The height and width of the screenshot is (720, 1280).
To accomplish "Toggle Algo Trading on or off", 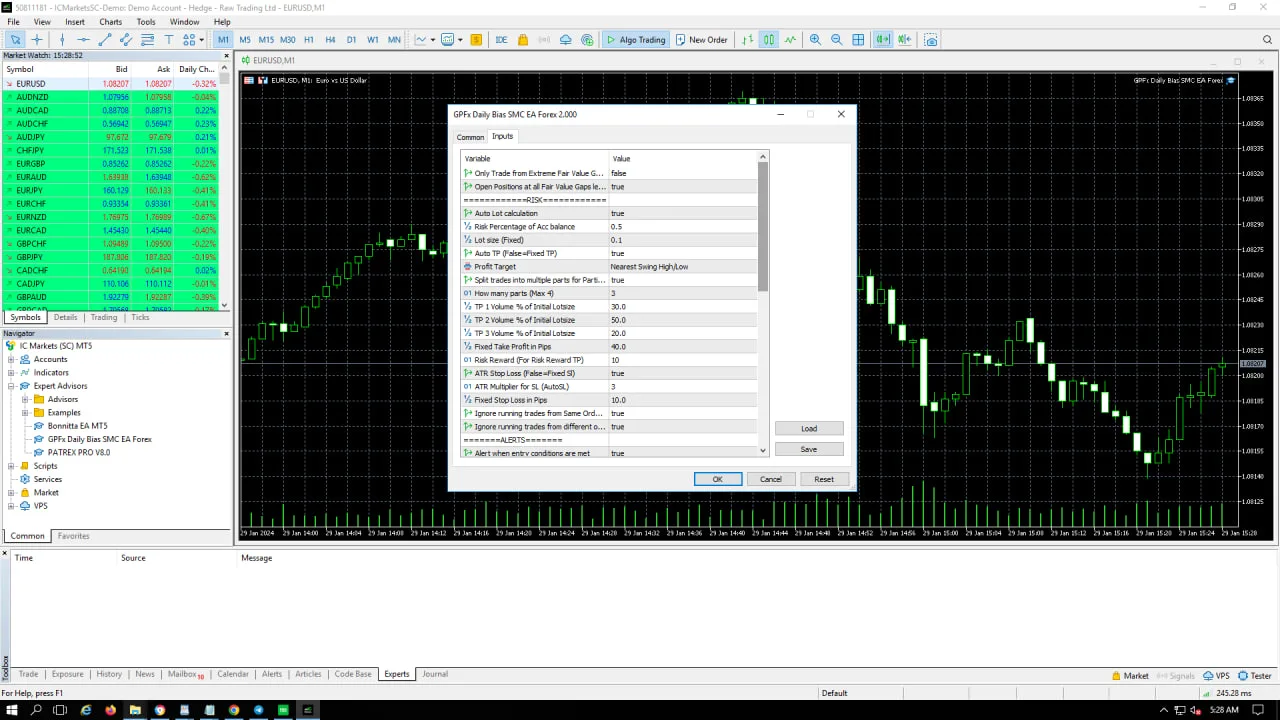I will tap(636, 40).
